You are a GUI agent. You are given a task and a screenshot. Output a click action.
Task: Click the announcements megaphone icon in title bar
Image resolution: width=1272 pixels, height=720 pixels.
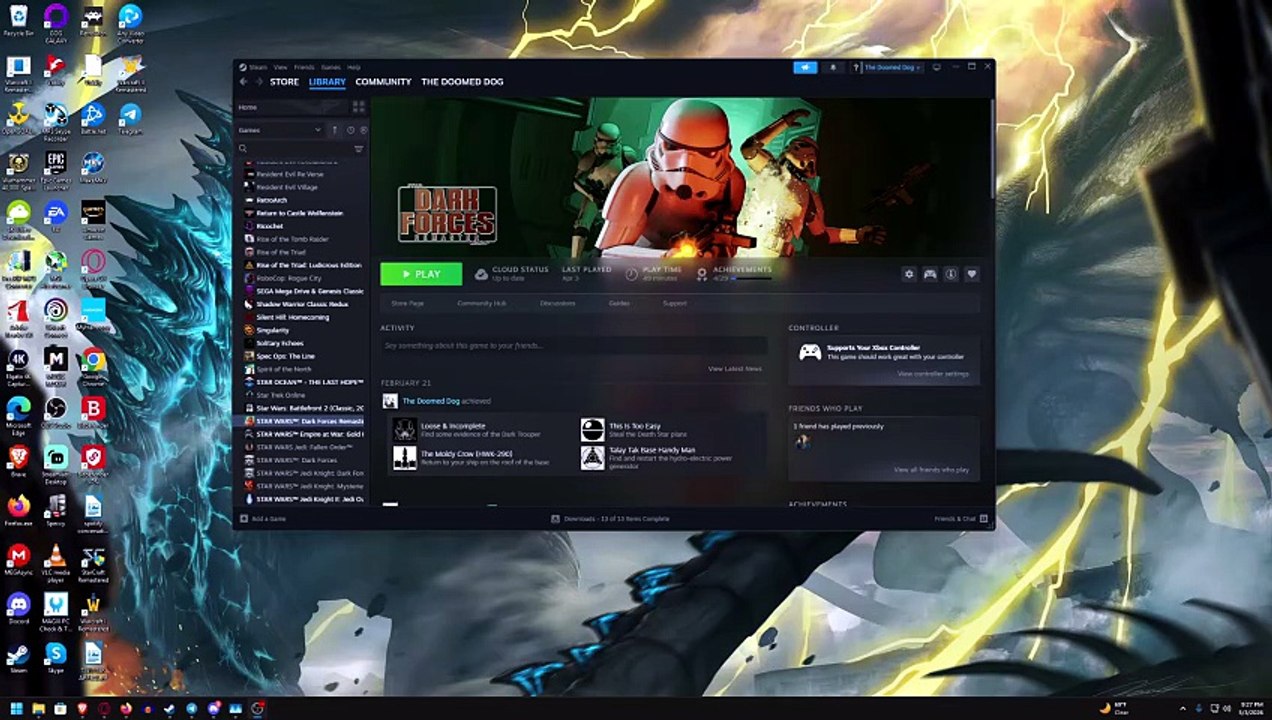805,67
